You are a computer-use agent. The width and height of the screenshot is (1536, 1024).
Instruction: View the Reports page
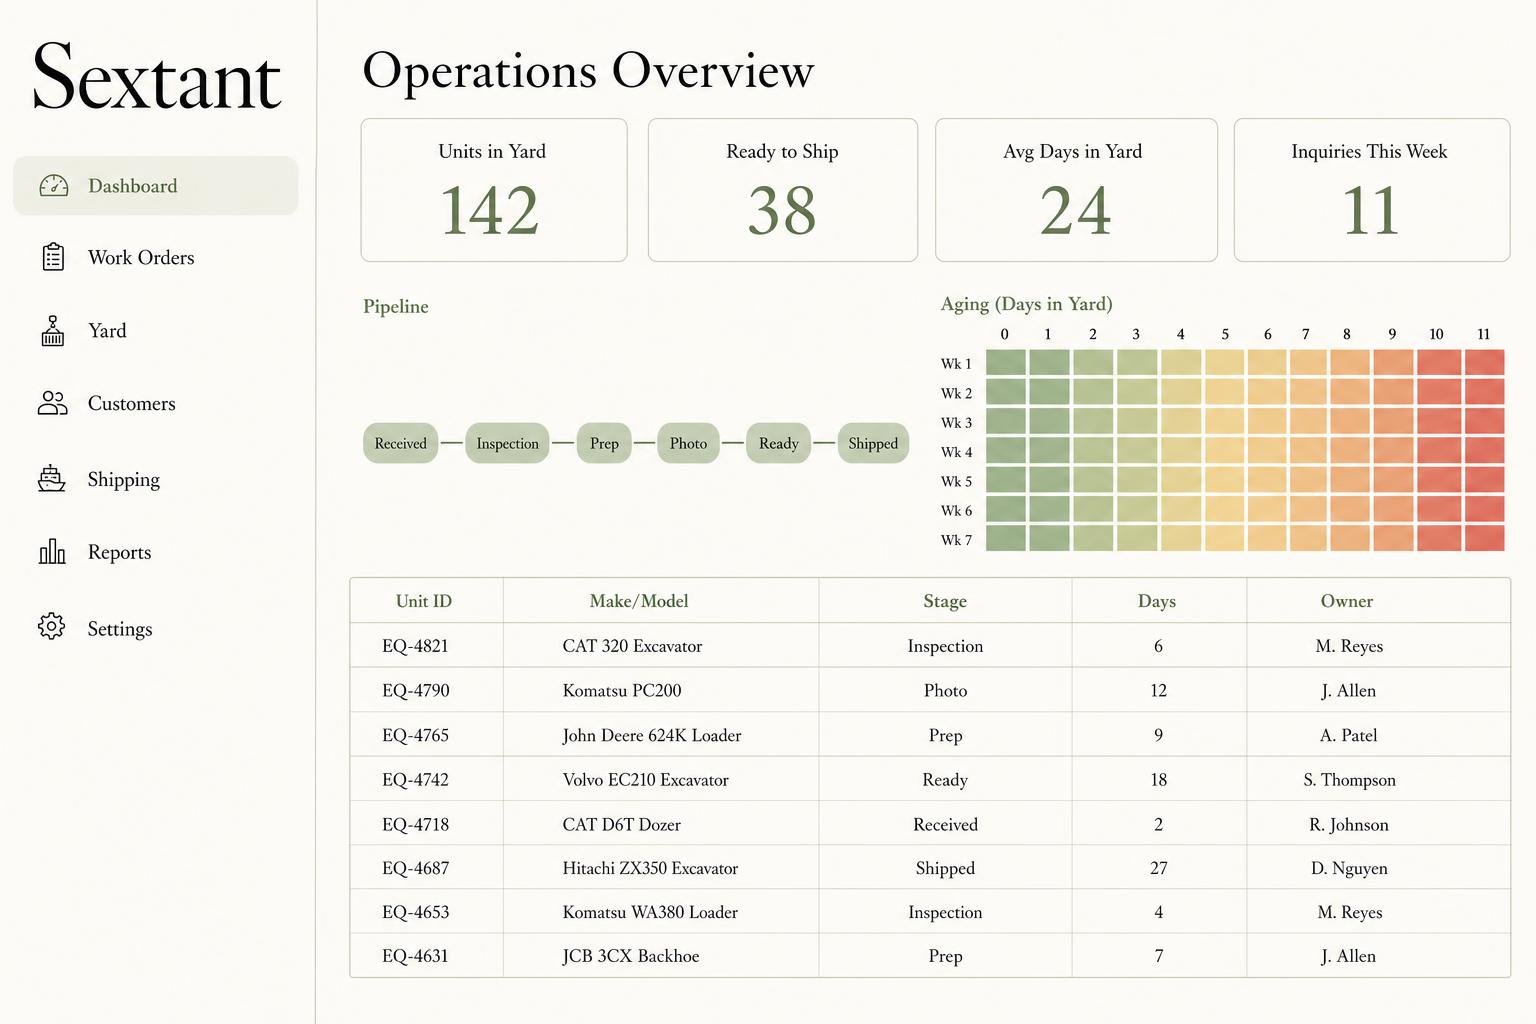click(119, 552)
